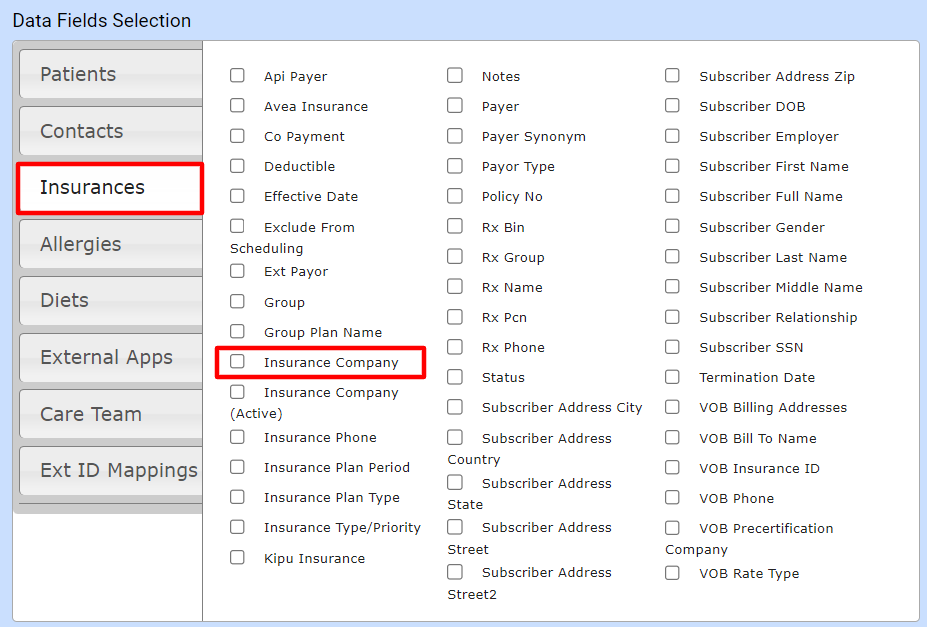Select the Kipu Insurance checkbox
Image resolution: width=927 pixels, height=627 pixels.
click(x=238, y=558)
